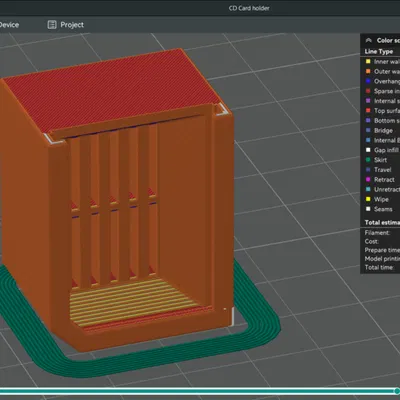Click the Wipe yellow swatch

tap(368, 199)
